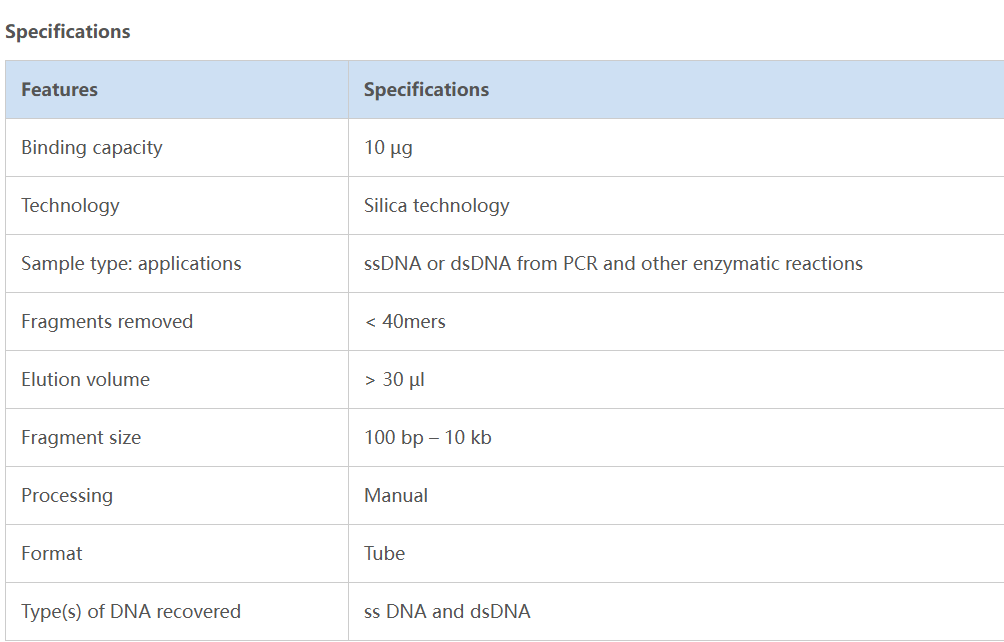Select the Tube value cell
The height and width of the screenshot is (642, 1004).
[384, 553]
